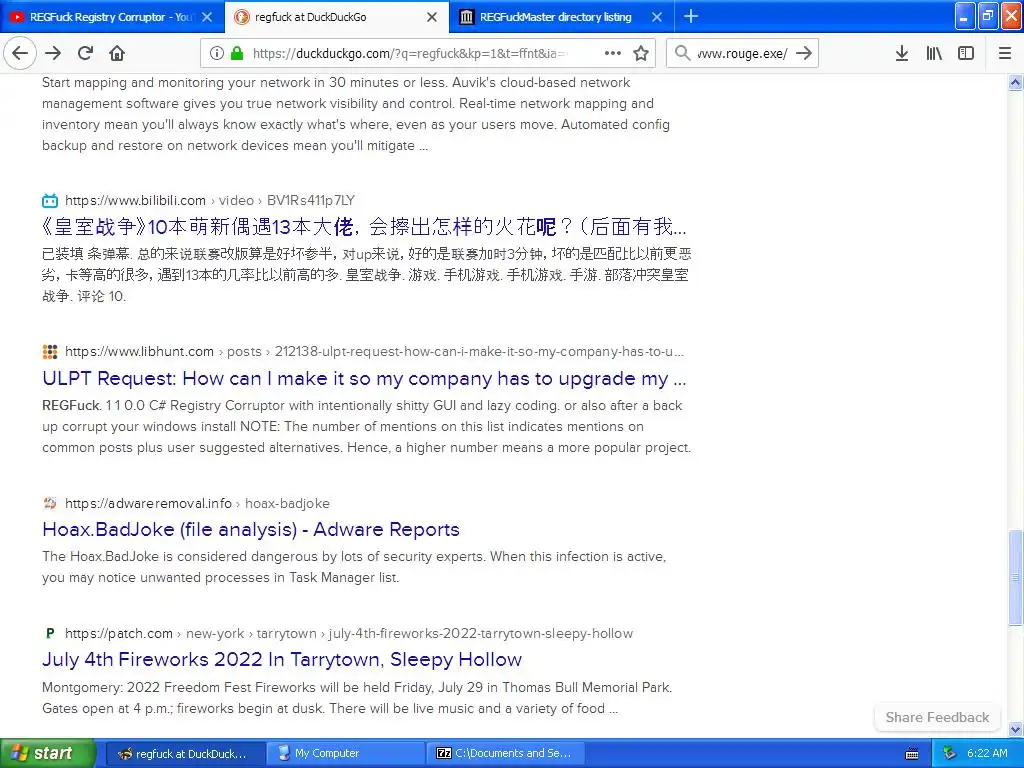Close the REGFuck Registry Corruptor tab
The height and width of the screenshot is (768, 1024).
click(x=207, y=17)
